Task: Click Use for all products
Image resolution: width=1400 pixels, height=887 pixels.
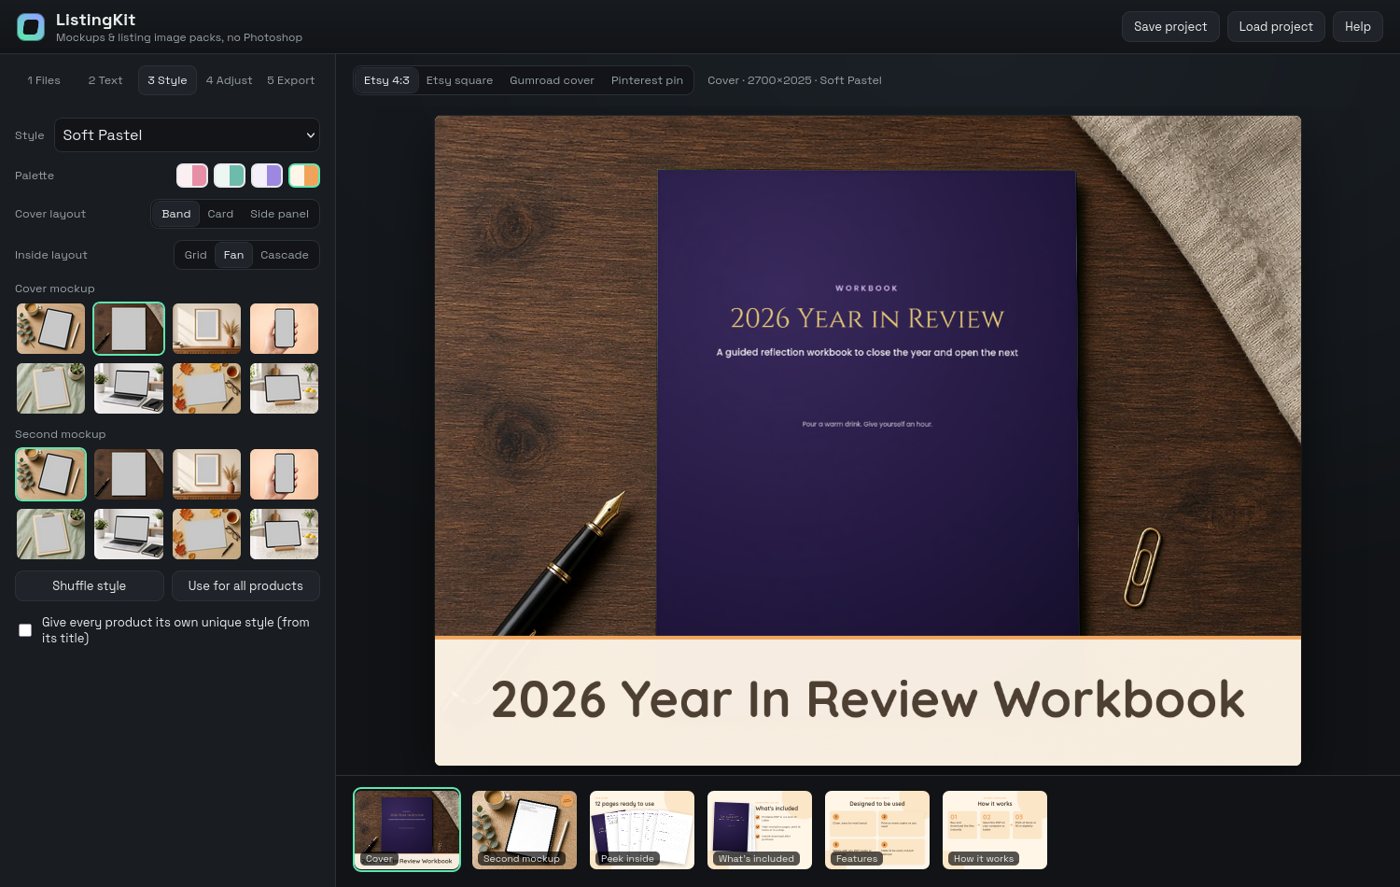Action: coord(245,586)
